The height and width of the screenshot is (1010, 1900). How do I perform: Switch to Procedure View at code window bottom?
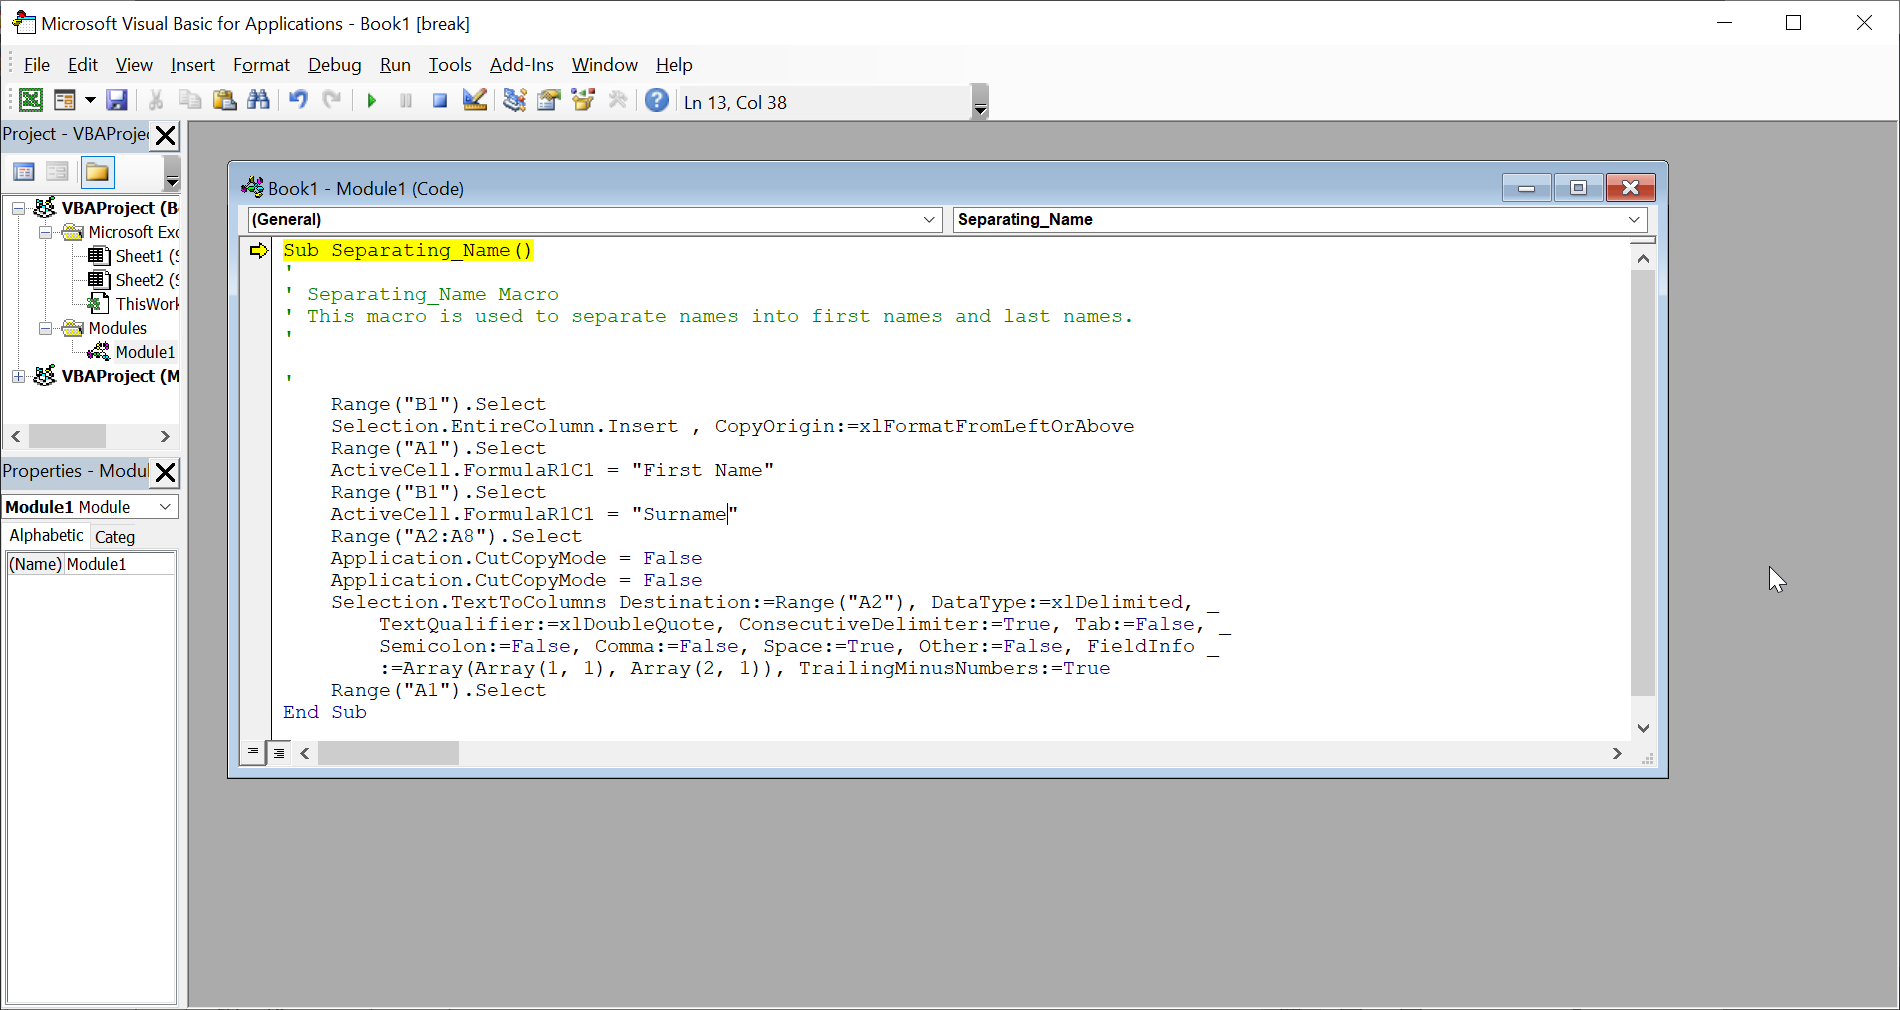pos(253,752)
